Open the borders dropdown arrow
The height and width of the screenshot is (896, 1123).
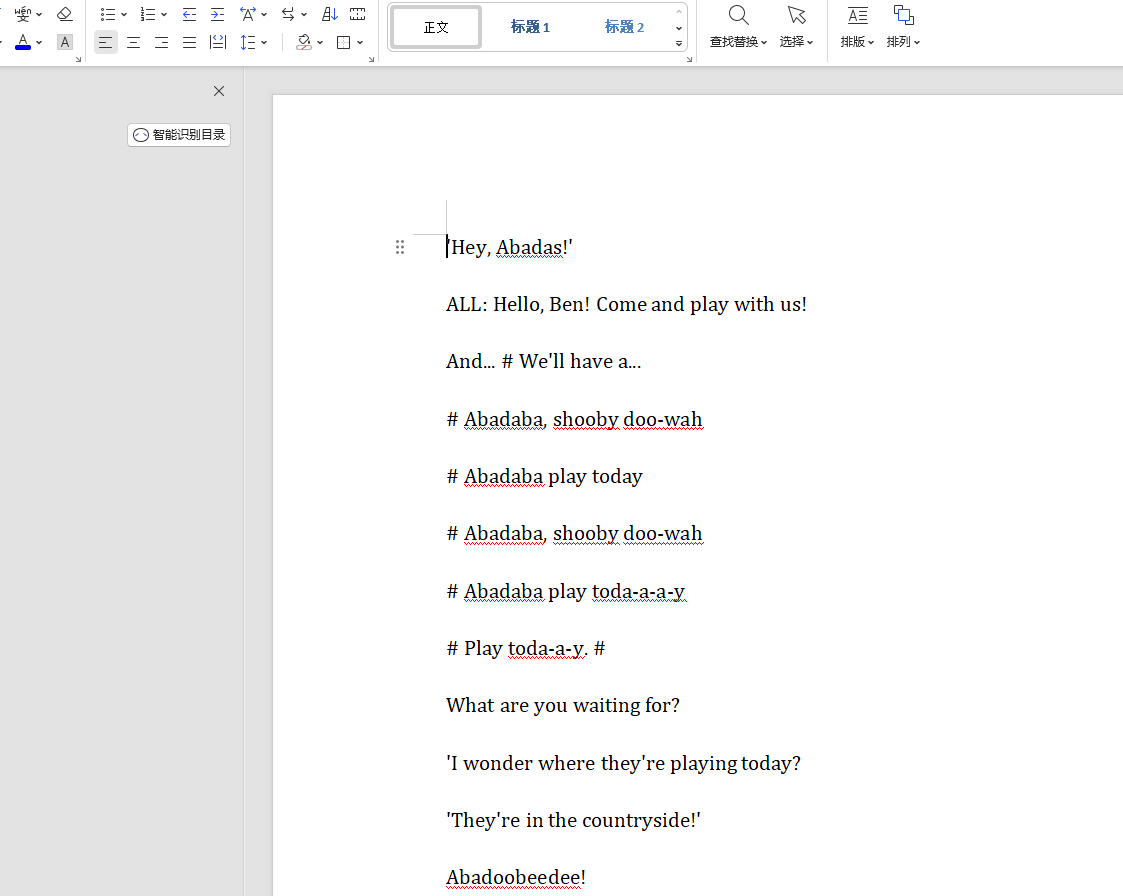(360, 42)
